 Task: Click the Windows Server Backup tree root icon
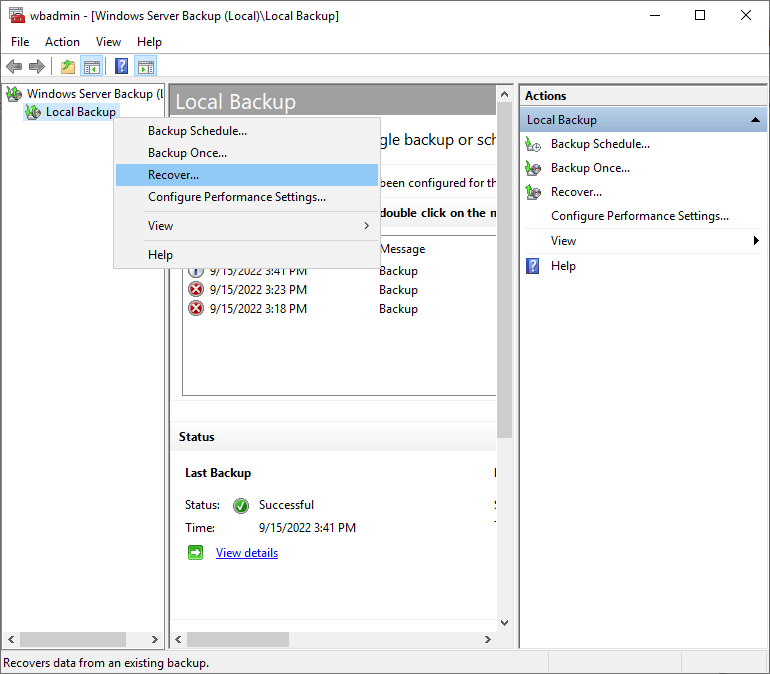point(14,94)
